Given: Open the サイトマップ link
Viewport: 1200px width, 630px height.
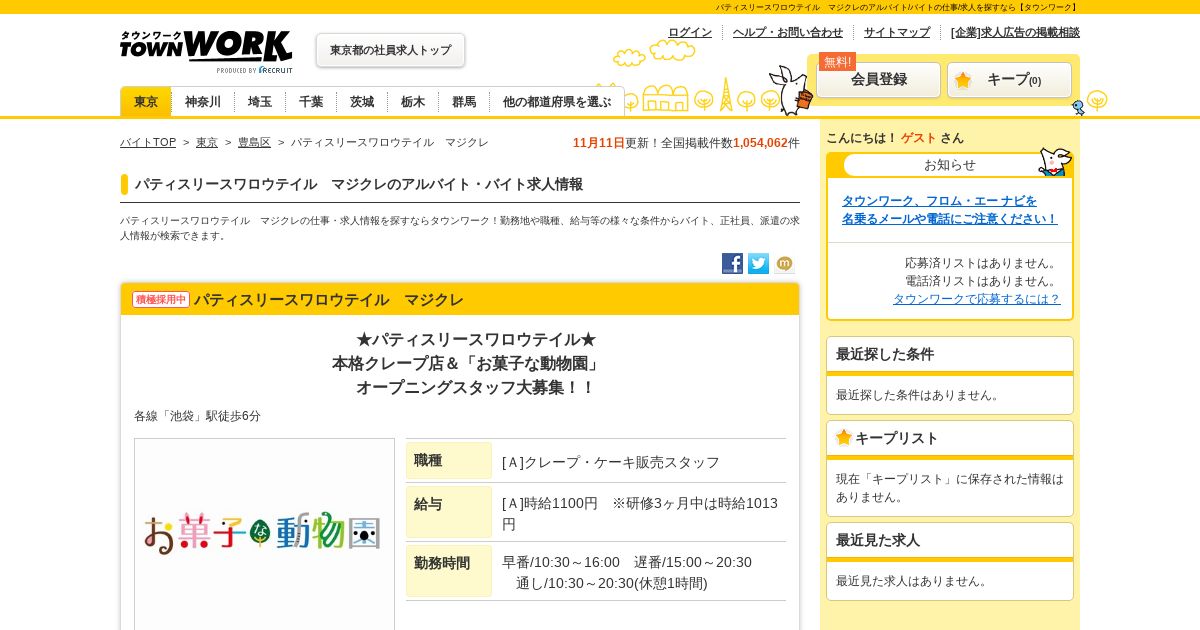Looking at the screenshot, I should pyautogui.click(x=897, y=32).
